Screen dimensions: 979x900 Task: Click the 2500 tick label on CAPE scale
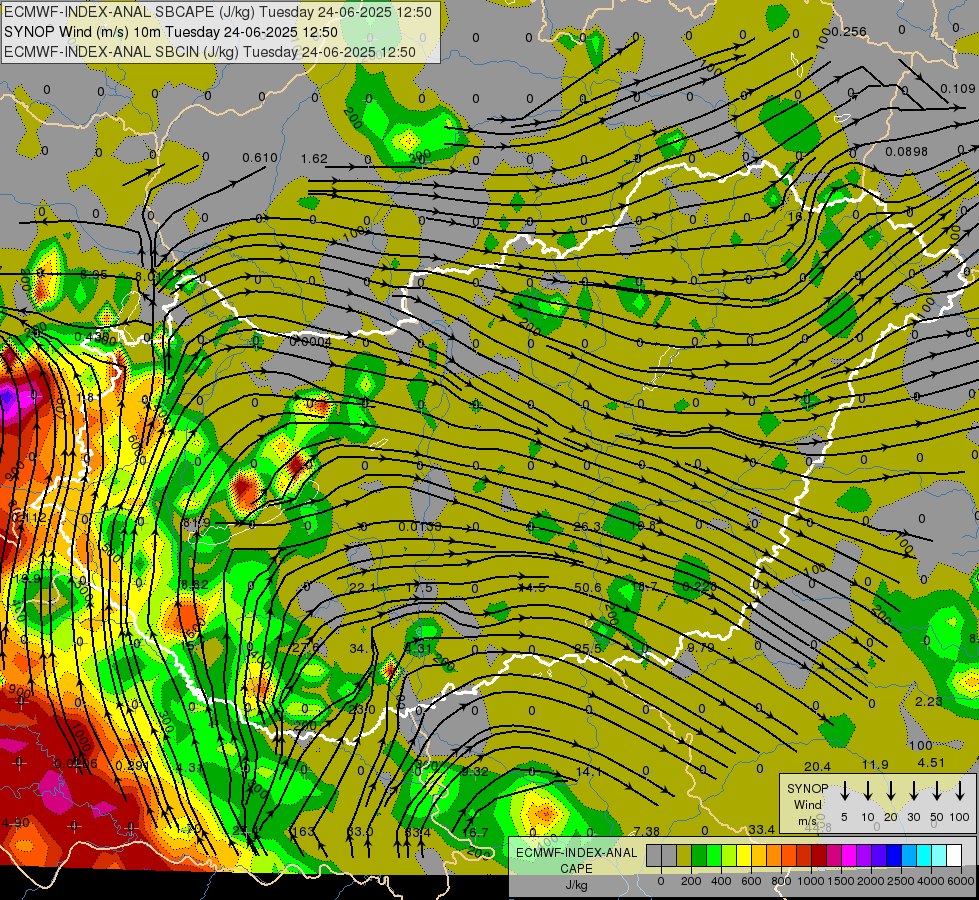click(902, 881)
